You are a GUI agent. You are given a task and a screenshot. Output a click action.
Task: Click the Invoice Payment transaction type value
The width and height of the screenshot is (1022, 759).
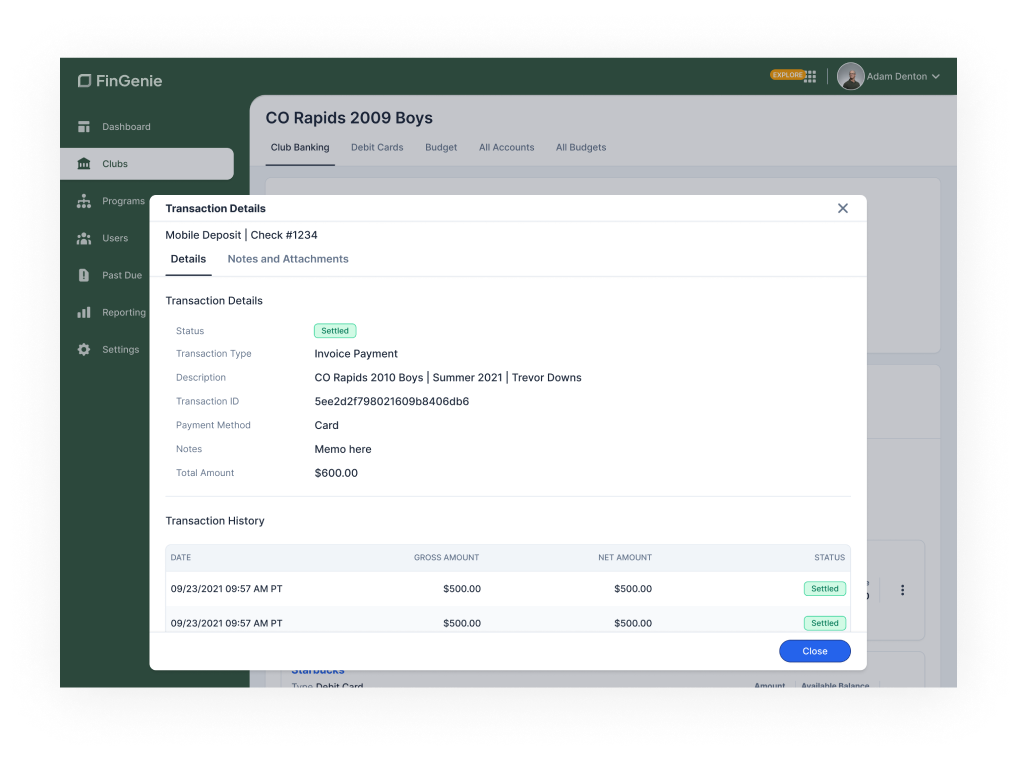tap(356, 353)
